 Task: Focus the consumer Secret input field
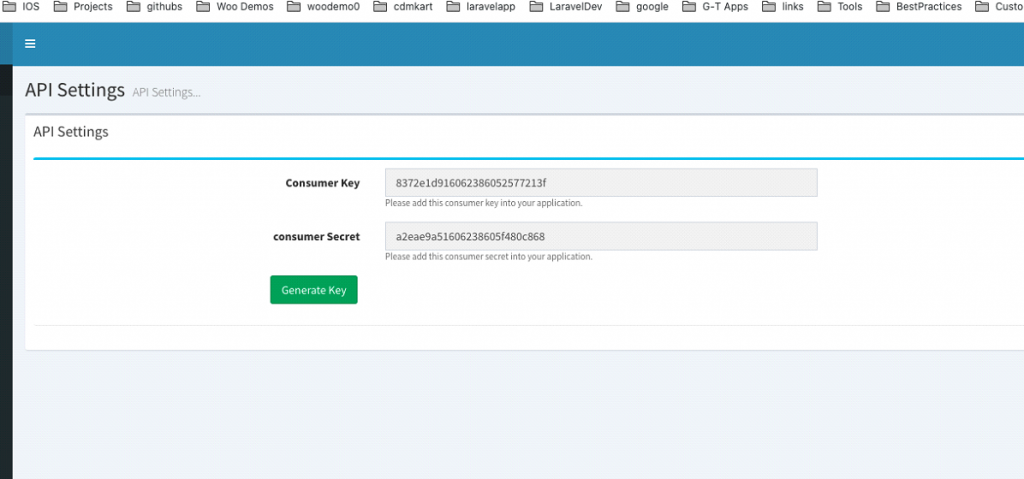(x=601, y=236)
